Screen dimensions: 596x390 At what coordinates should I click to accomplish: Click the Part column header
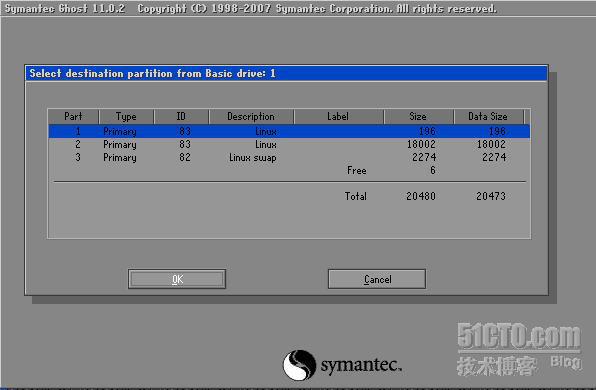point(73,116)
